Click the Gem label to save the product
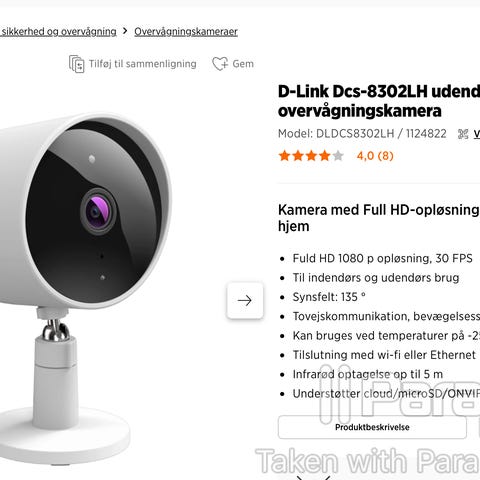This screenshot has width=480, height=480. pos(243,64)
